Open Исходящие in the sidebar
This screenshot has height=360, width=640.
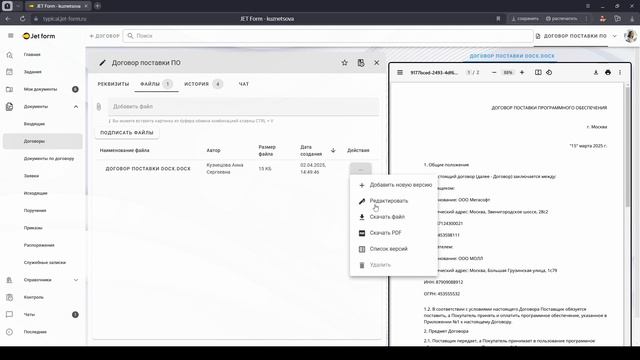point(36,193)
